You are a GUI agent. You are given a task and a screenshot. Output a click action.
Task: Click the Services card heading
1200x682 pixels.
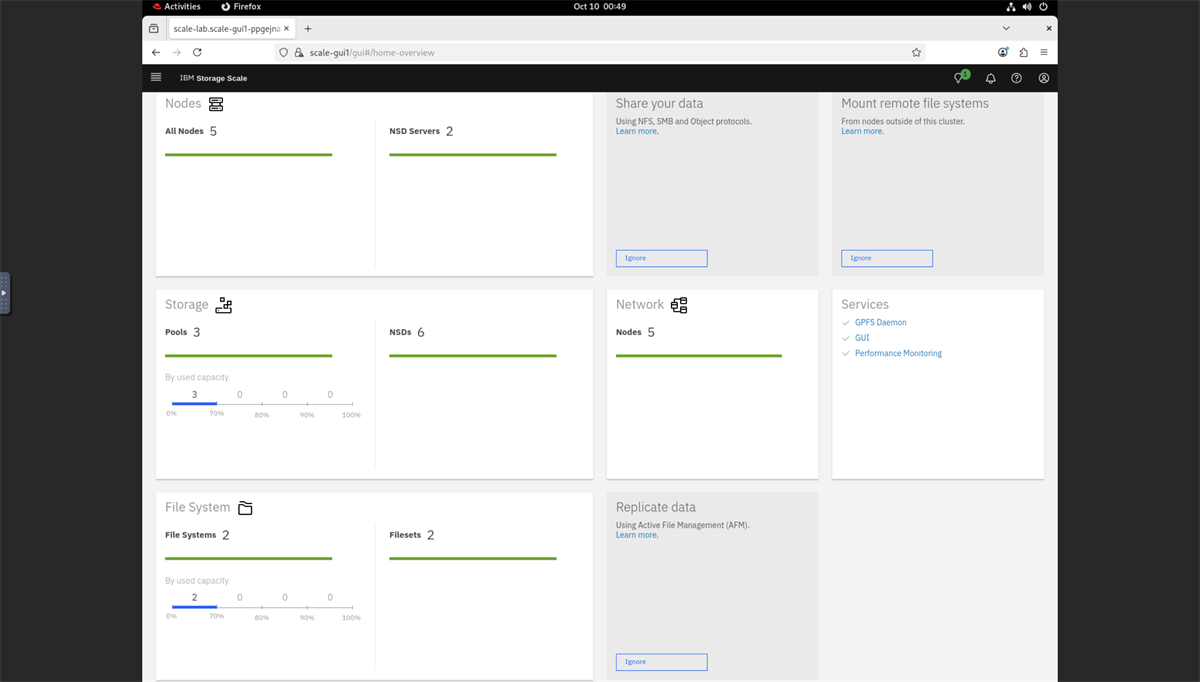coord(865,305)
